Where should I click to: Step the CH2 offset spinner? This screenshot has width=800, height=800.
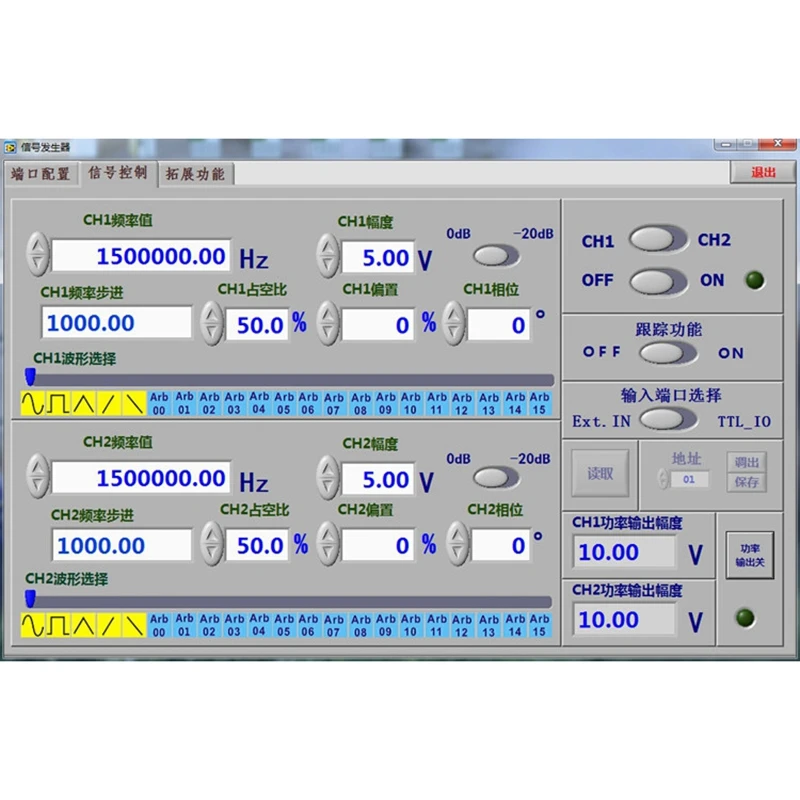pyautogui.click(x=328, y=544)
